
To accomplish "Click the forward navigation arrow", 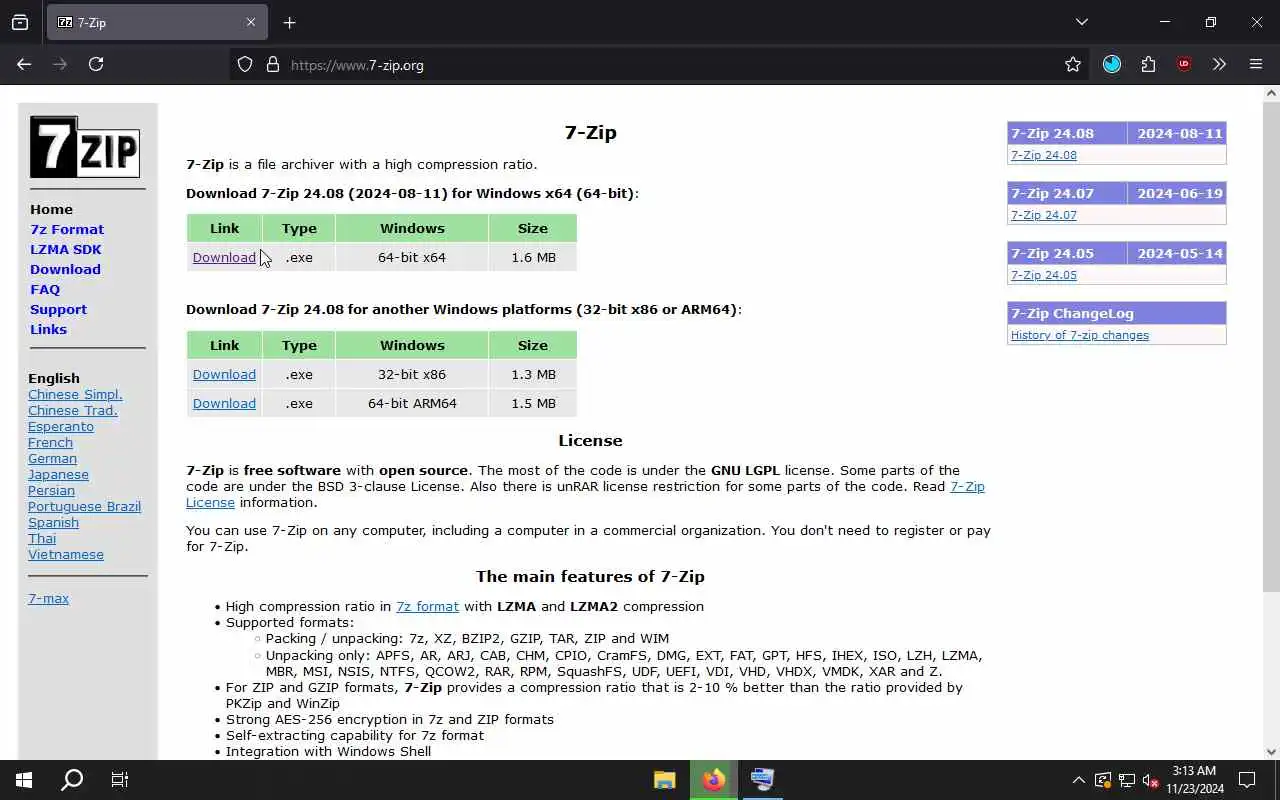I will 60,64.
